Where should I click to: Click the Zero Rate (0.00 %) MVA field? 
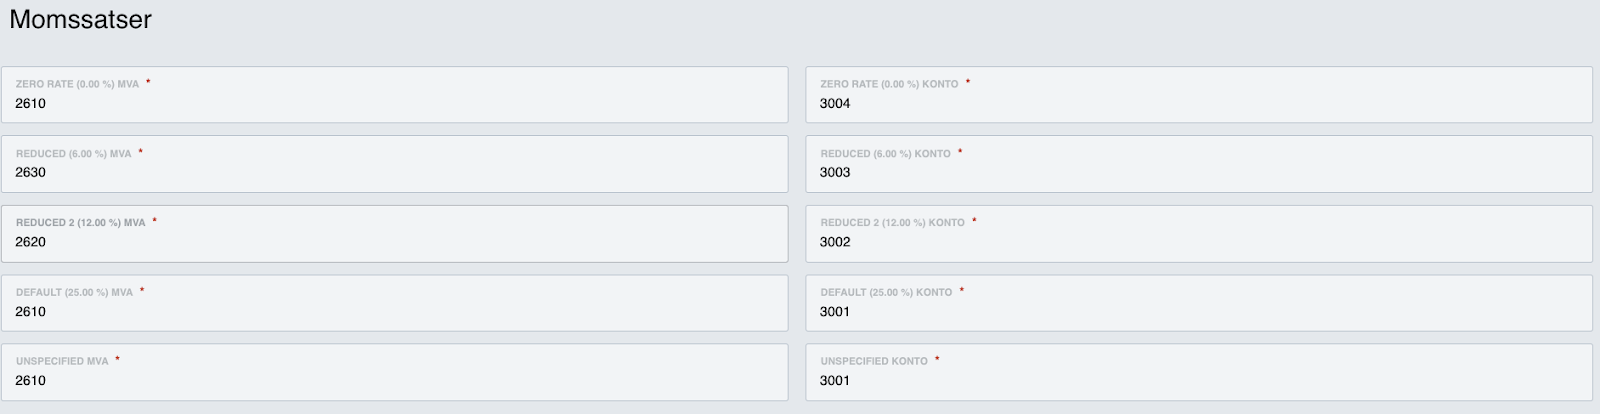tap(394, 95)
